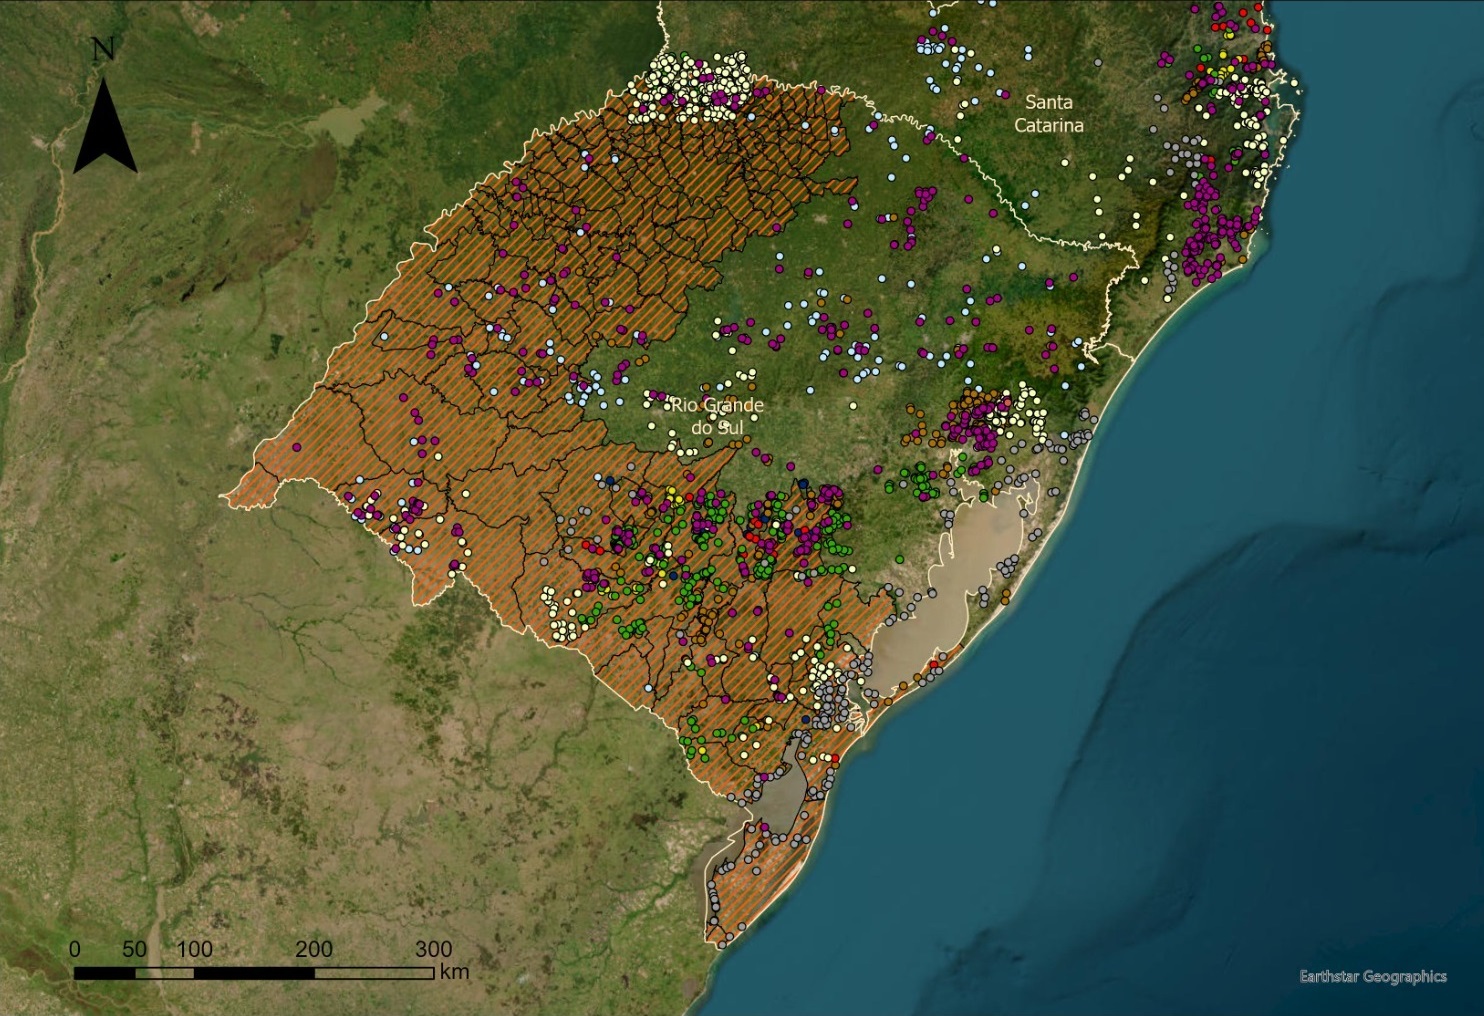Select the Santa Catarina state label
The width and height of the screenshot is (1484, 1016).
tap(1048, 114)
